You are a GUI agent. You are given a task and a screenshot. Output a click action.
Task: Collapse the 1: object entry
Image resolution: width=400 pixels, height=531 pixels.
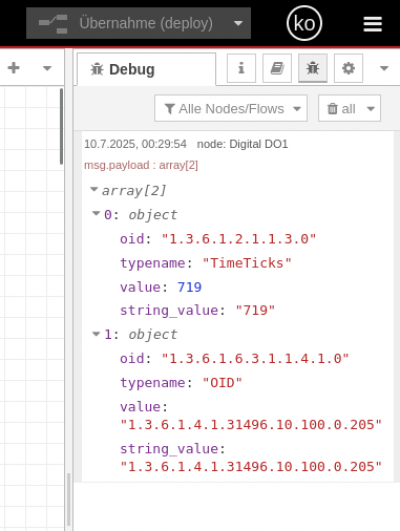[x=96, y=334]
